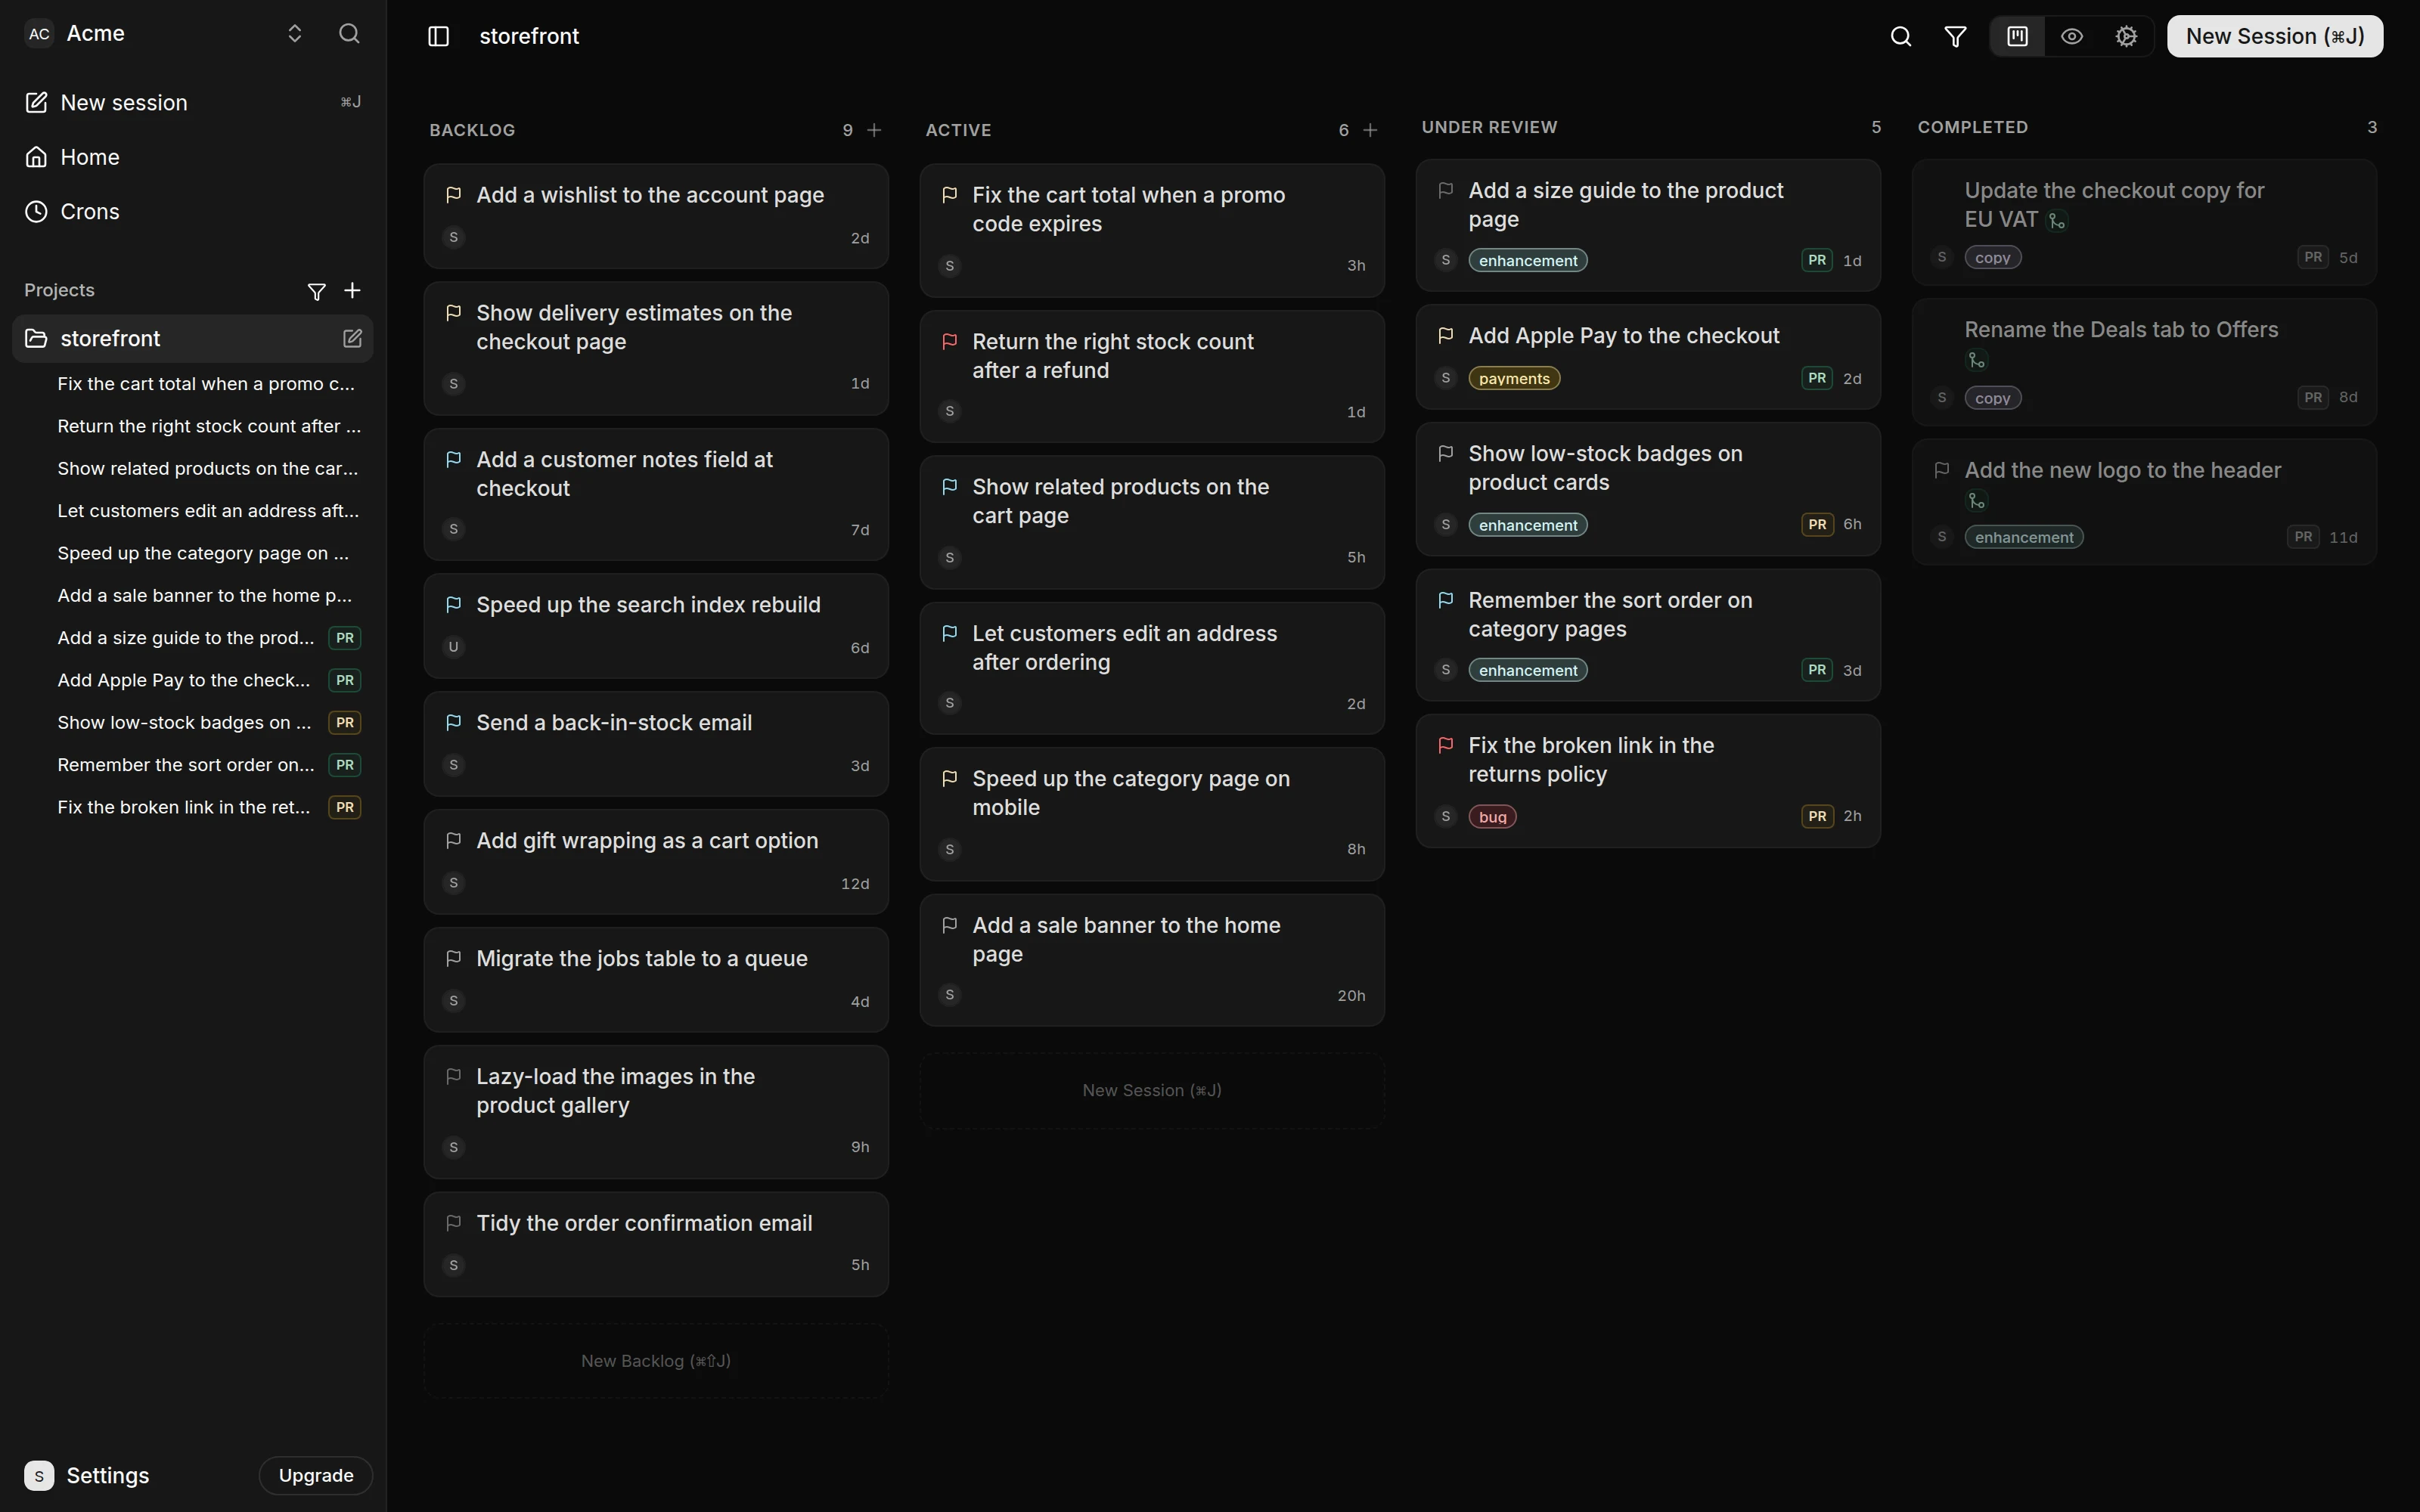Toggle the flag on Return the right stock count card
The width and height of the screenshot is (2420, 1512).
(x=949, y=342)
